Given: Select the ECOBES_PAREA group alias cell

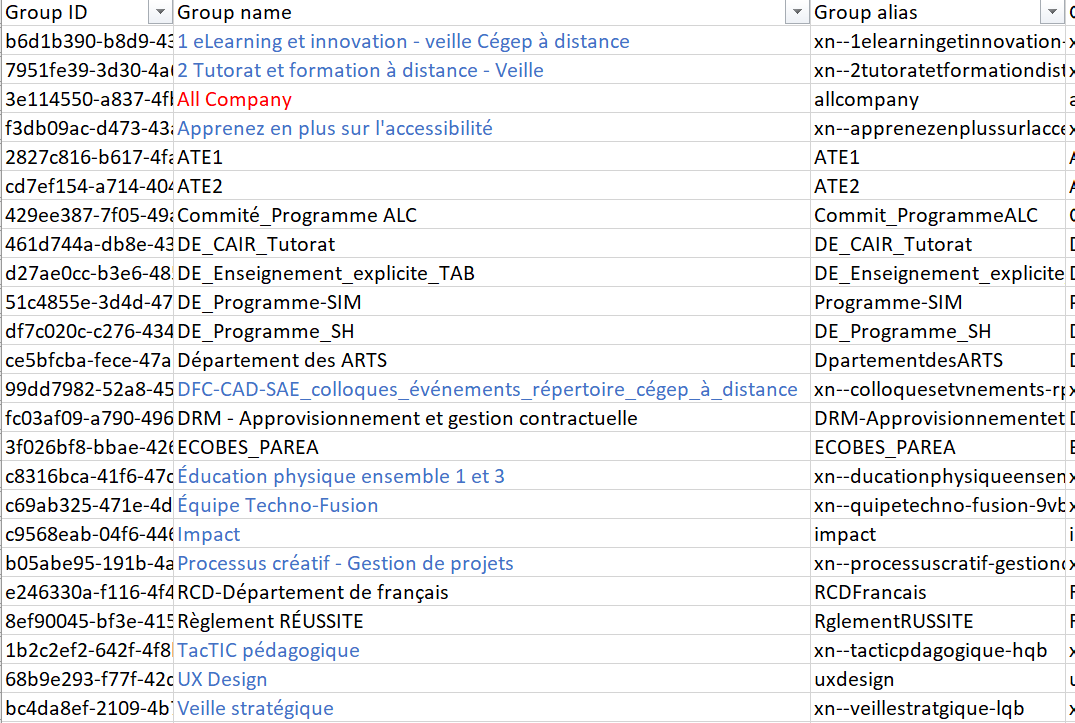Looking at the screenshot, I should click(x=884, y=447).
